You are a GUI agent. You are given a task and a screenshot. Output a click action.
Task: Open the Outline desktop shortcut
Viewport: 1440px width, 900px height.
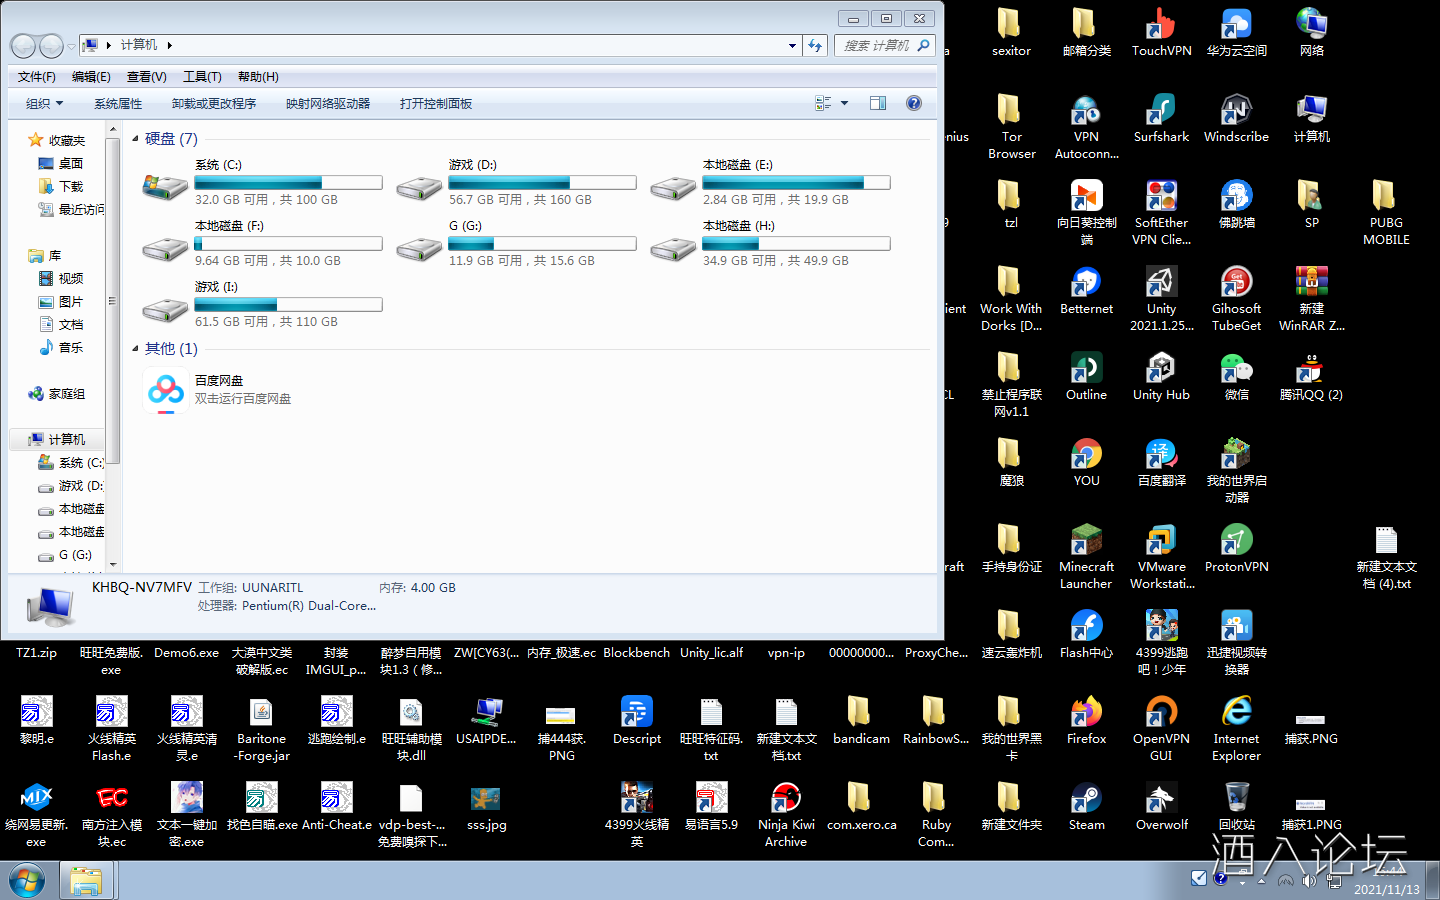coord(1086,376)
